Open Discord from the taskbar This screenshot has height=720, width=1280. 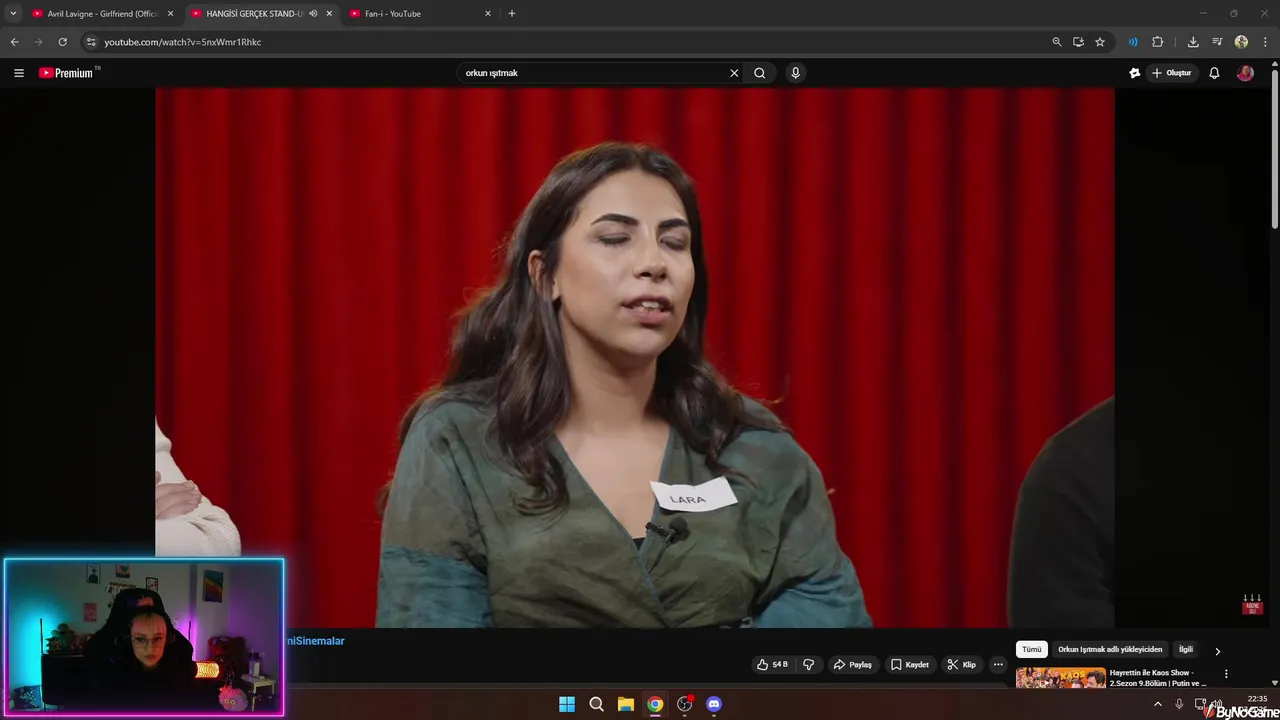[x=714, y=704]
